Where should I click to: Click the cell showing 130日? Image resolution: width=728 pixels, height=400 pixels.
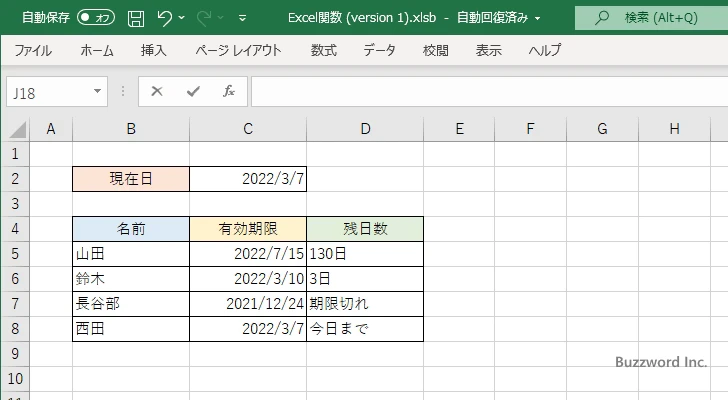click(365, 254)
